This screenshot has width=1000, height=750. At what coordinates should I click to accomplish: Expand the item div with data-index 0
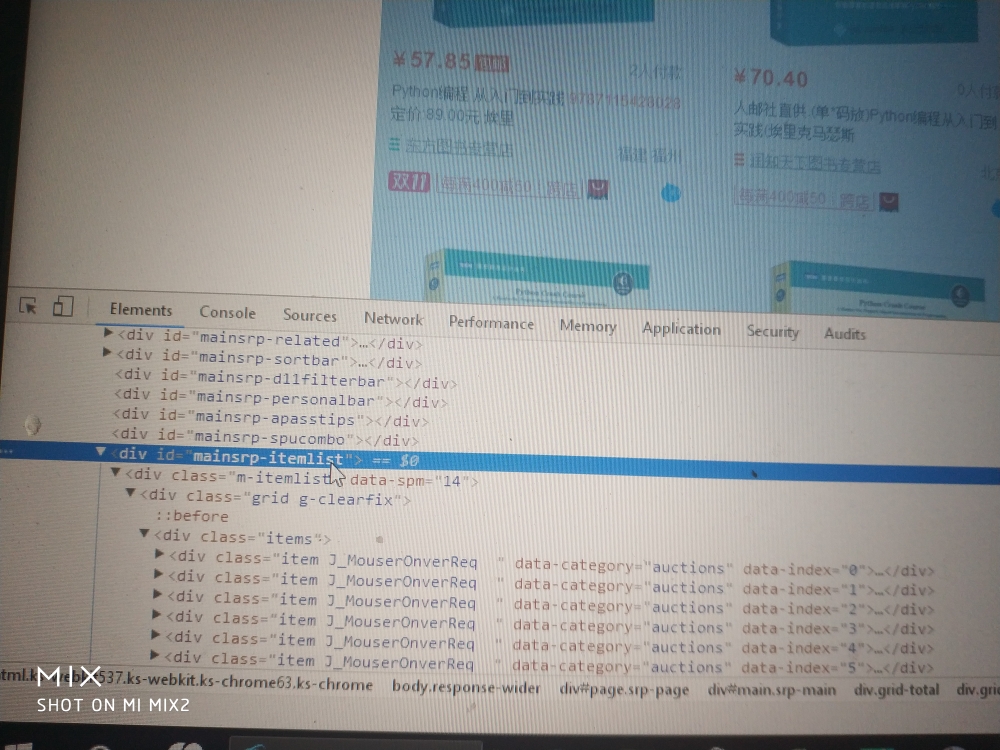click(x=159, y=554)
